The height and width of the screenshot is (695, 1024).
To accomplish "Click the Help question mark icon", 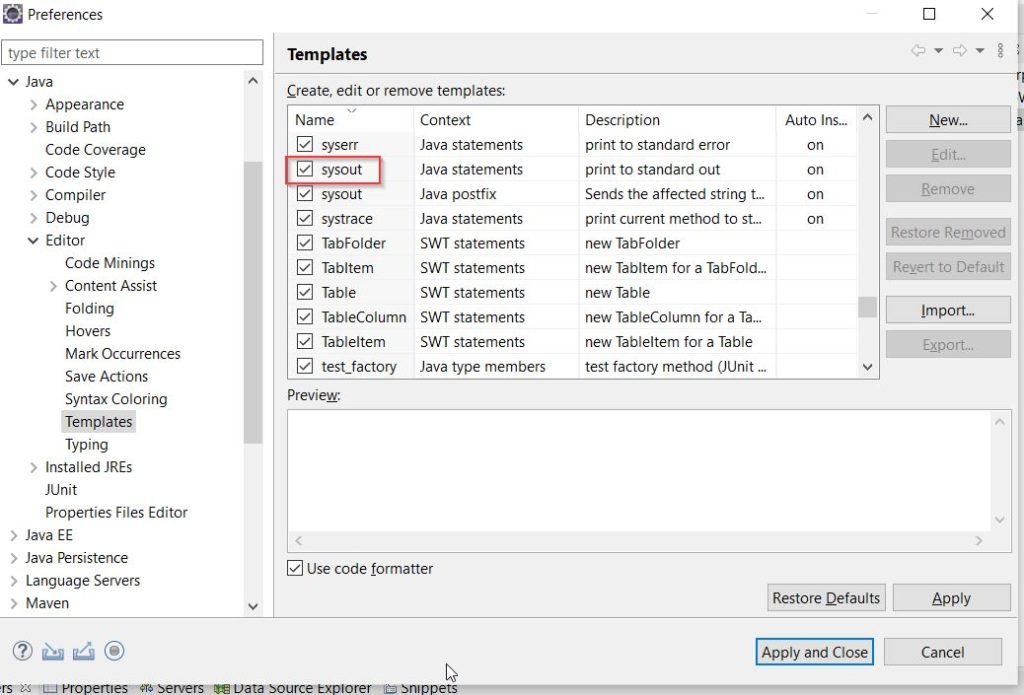I will coord(22,652).
